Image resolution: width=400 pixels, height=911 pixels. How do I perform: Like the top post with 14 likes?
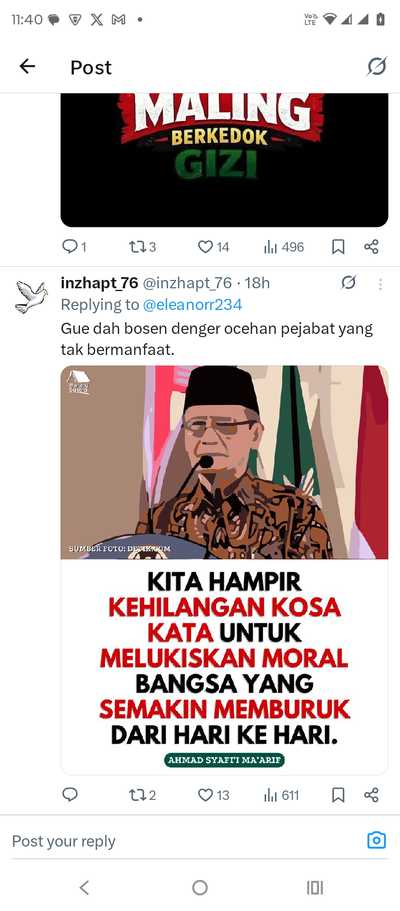click(213, 247)
